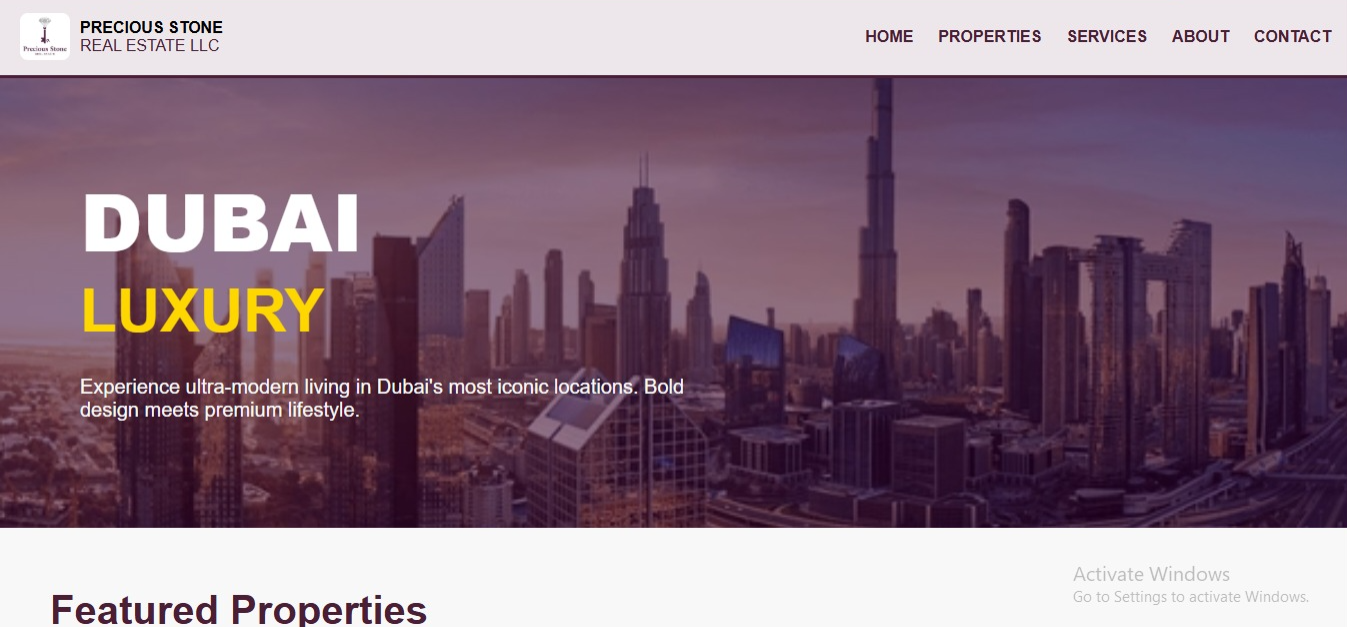Click the white DUBAI hero heading

[x=221, y=223]
